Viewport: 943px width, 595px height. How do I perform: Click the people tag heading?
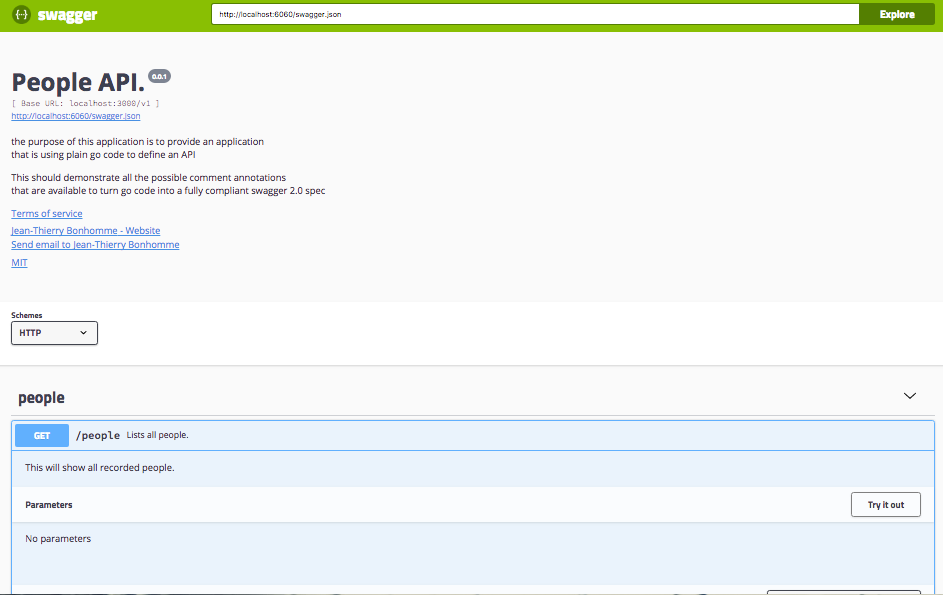pos(41,398)
